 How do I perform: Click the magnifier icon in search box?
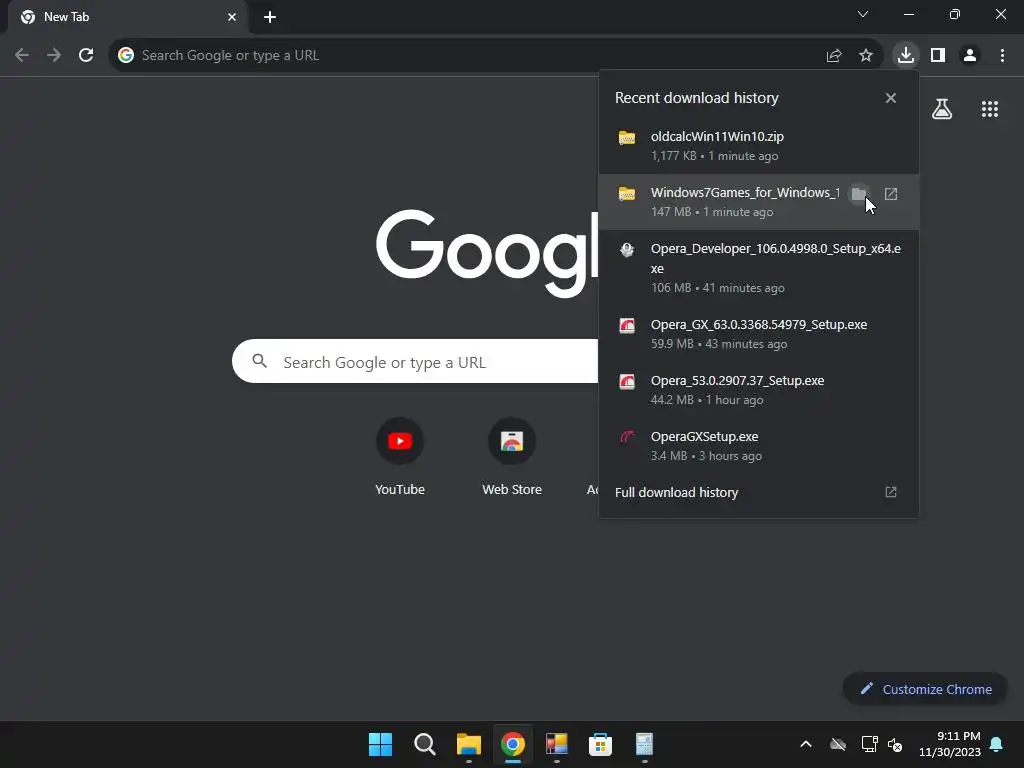[x=260, y=361]
